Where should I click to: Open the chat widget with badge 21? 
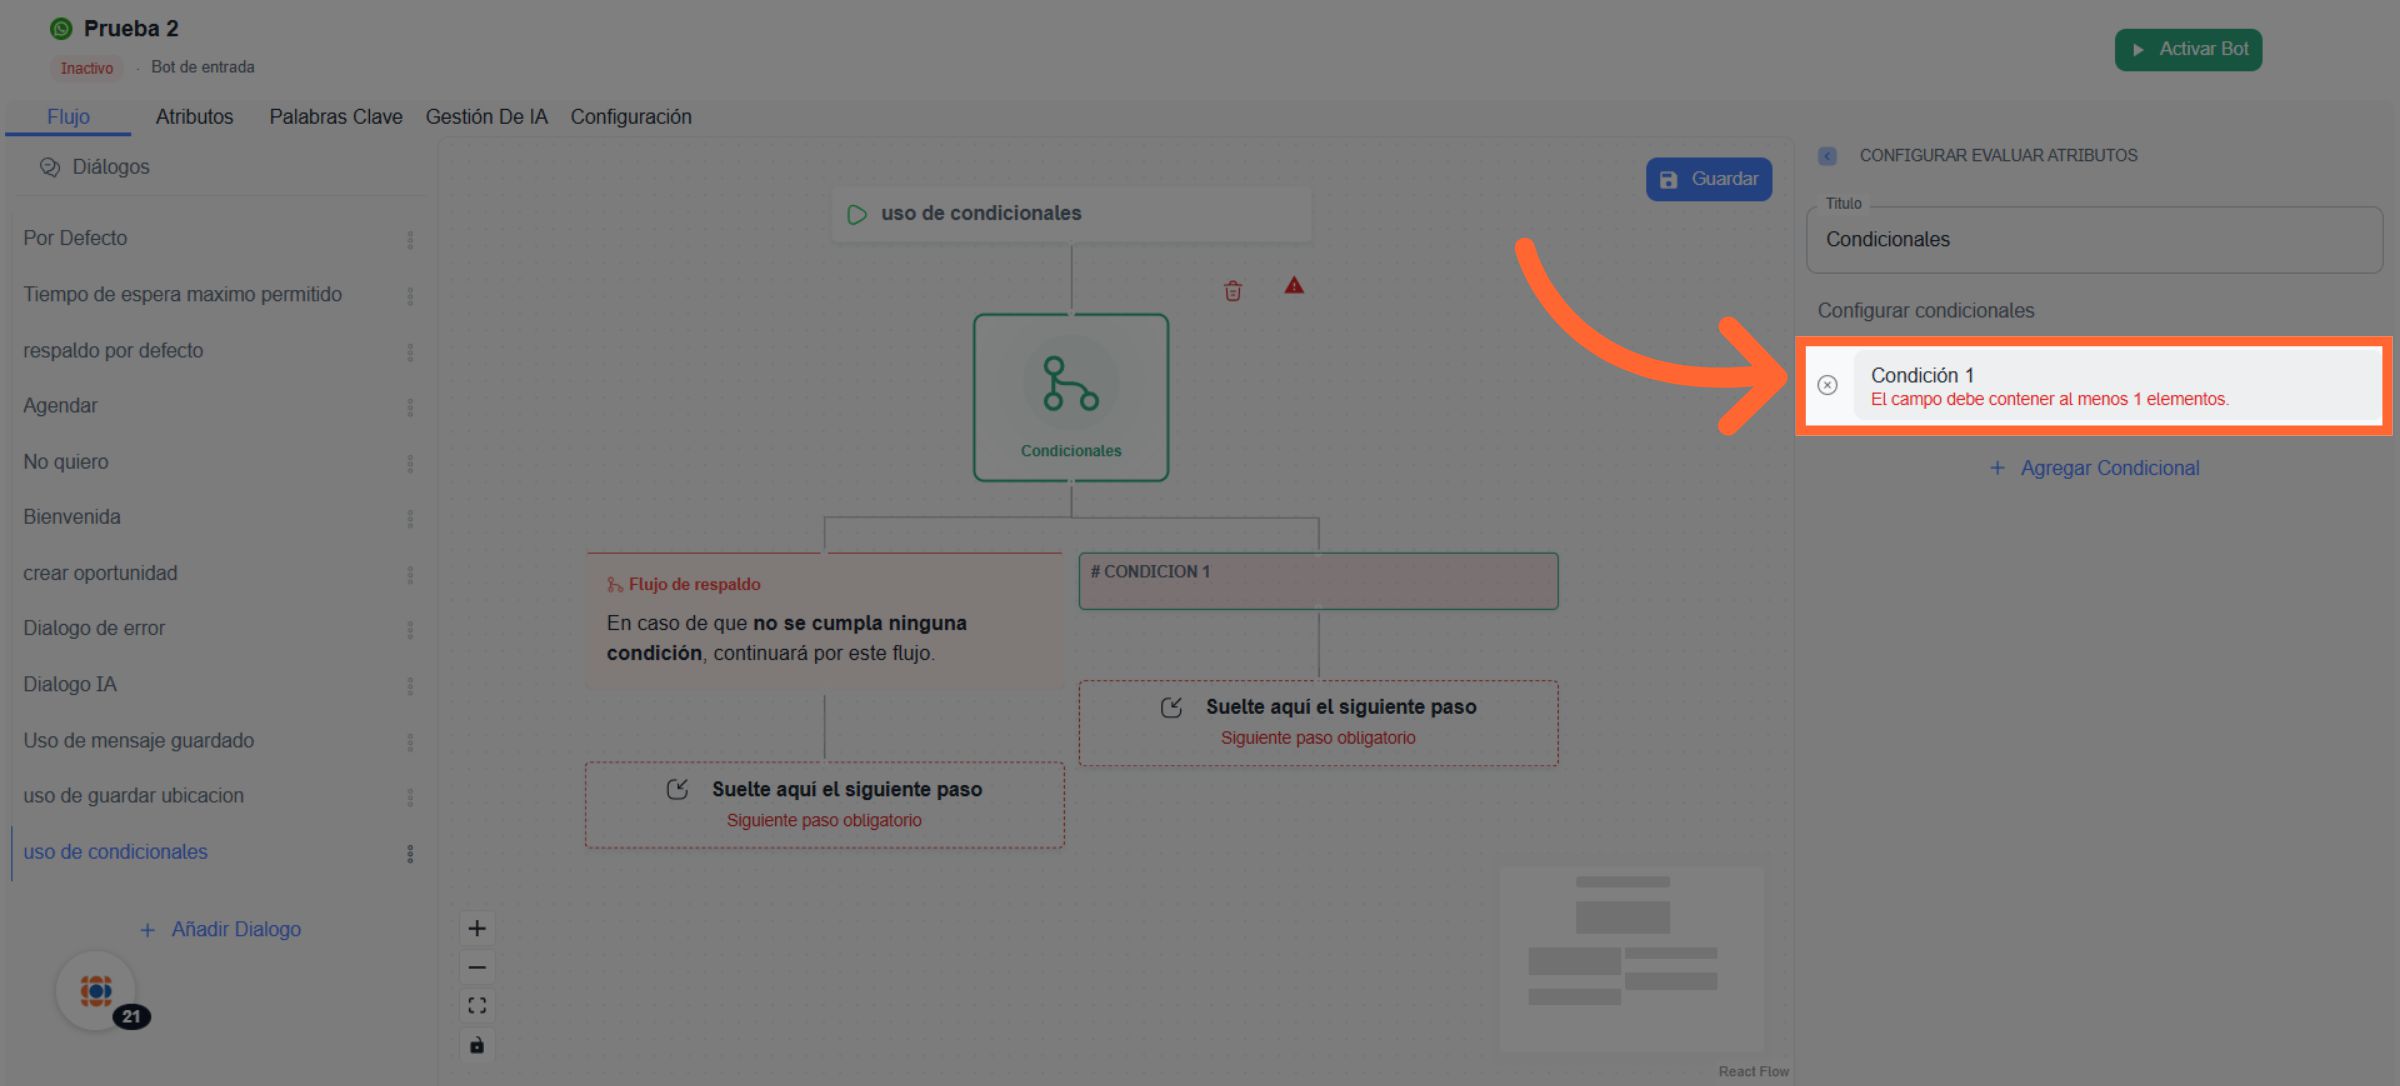(x=97, y=991)
